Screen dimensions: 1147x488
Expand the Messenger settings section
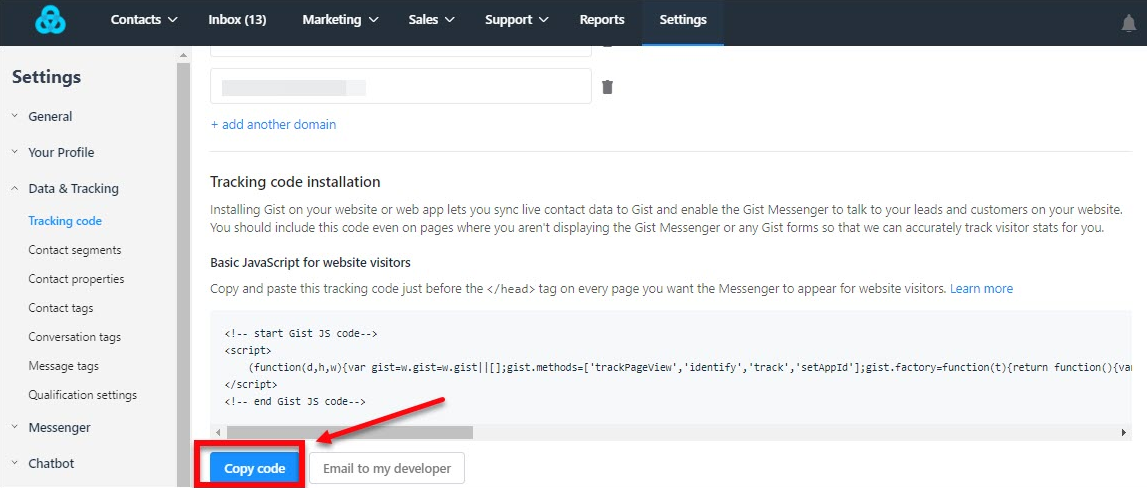coord(59,428)
